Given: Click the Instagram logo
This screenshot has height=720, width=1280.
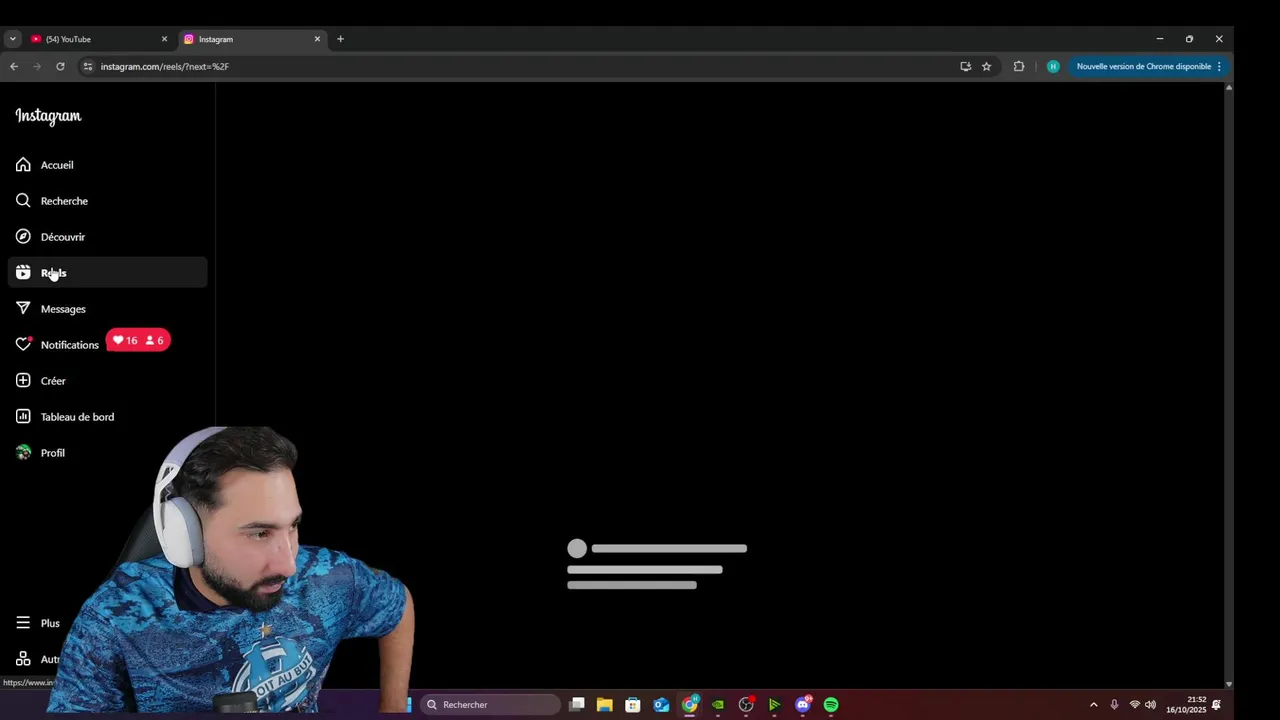Looking at the screenshot, I should click(x=48, y=116).
